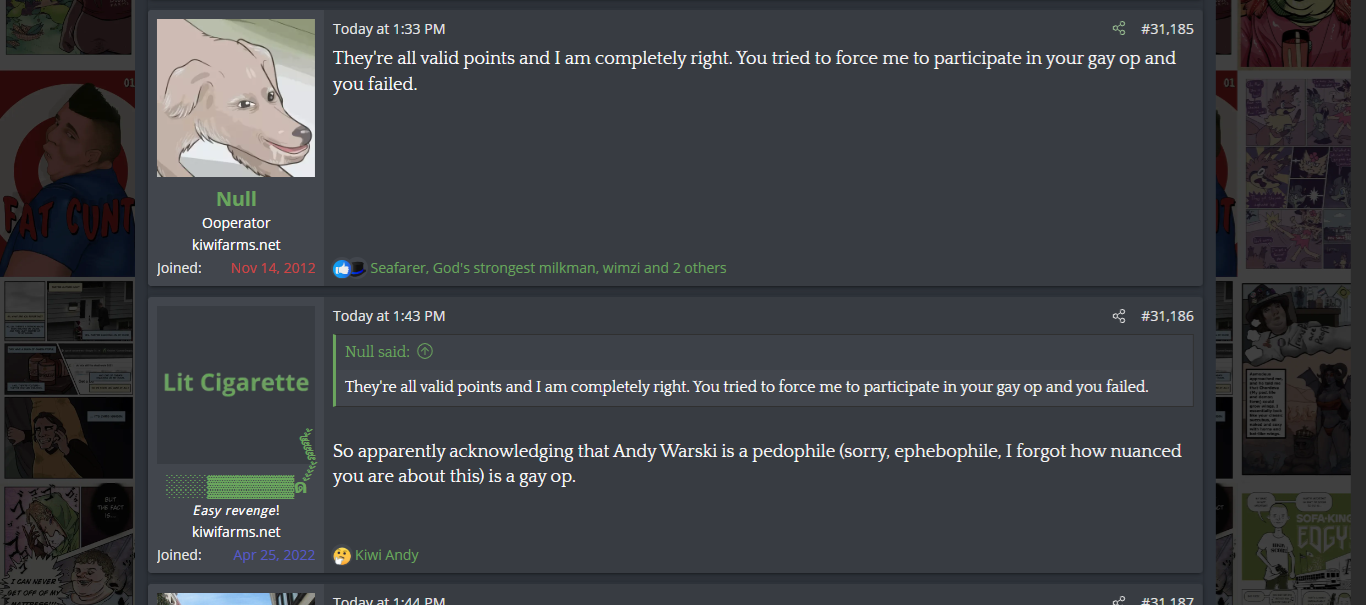This screenshot has height=605, width=1366.
Task: Click the blue Like reaction icon
Action: pyautogui.click(x=341, y=268)
